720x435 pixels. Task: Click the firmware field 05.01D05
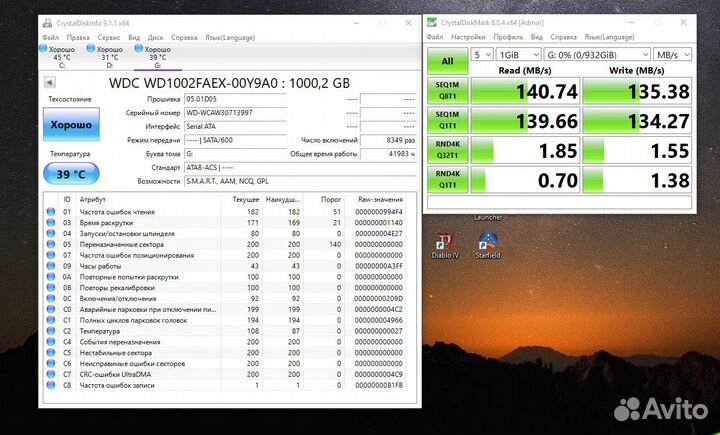[x=235, y=99]
